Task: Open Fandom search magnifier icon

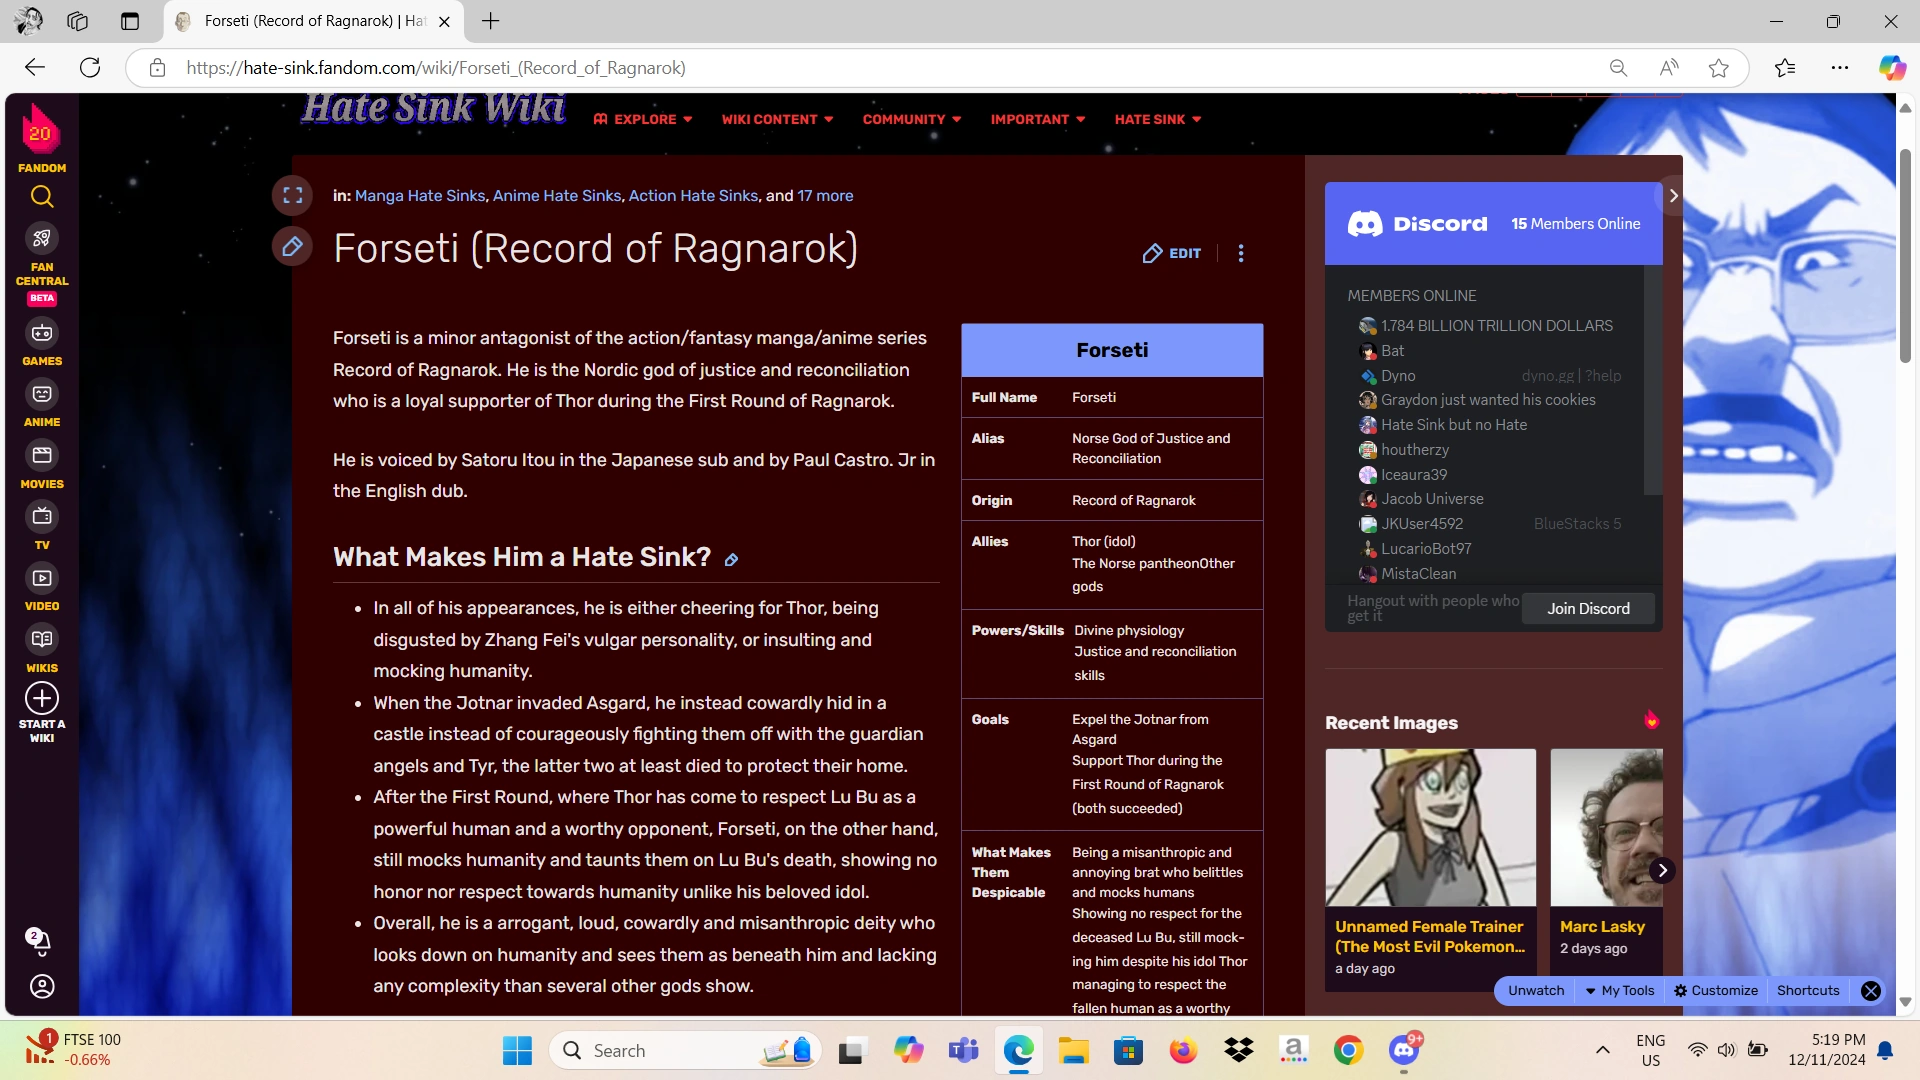Action: (x=41, y=197)
